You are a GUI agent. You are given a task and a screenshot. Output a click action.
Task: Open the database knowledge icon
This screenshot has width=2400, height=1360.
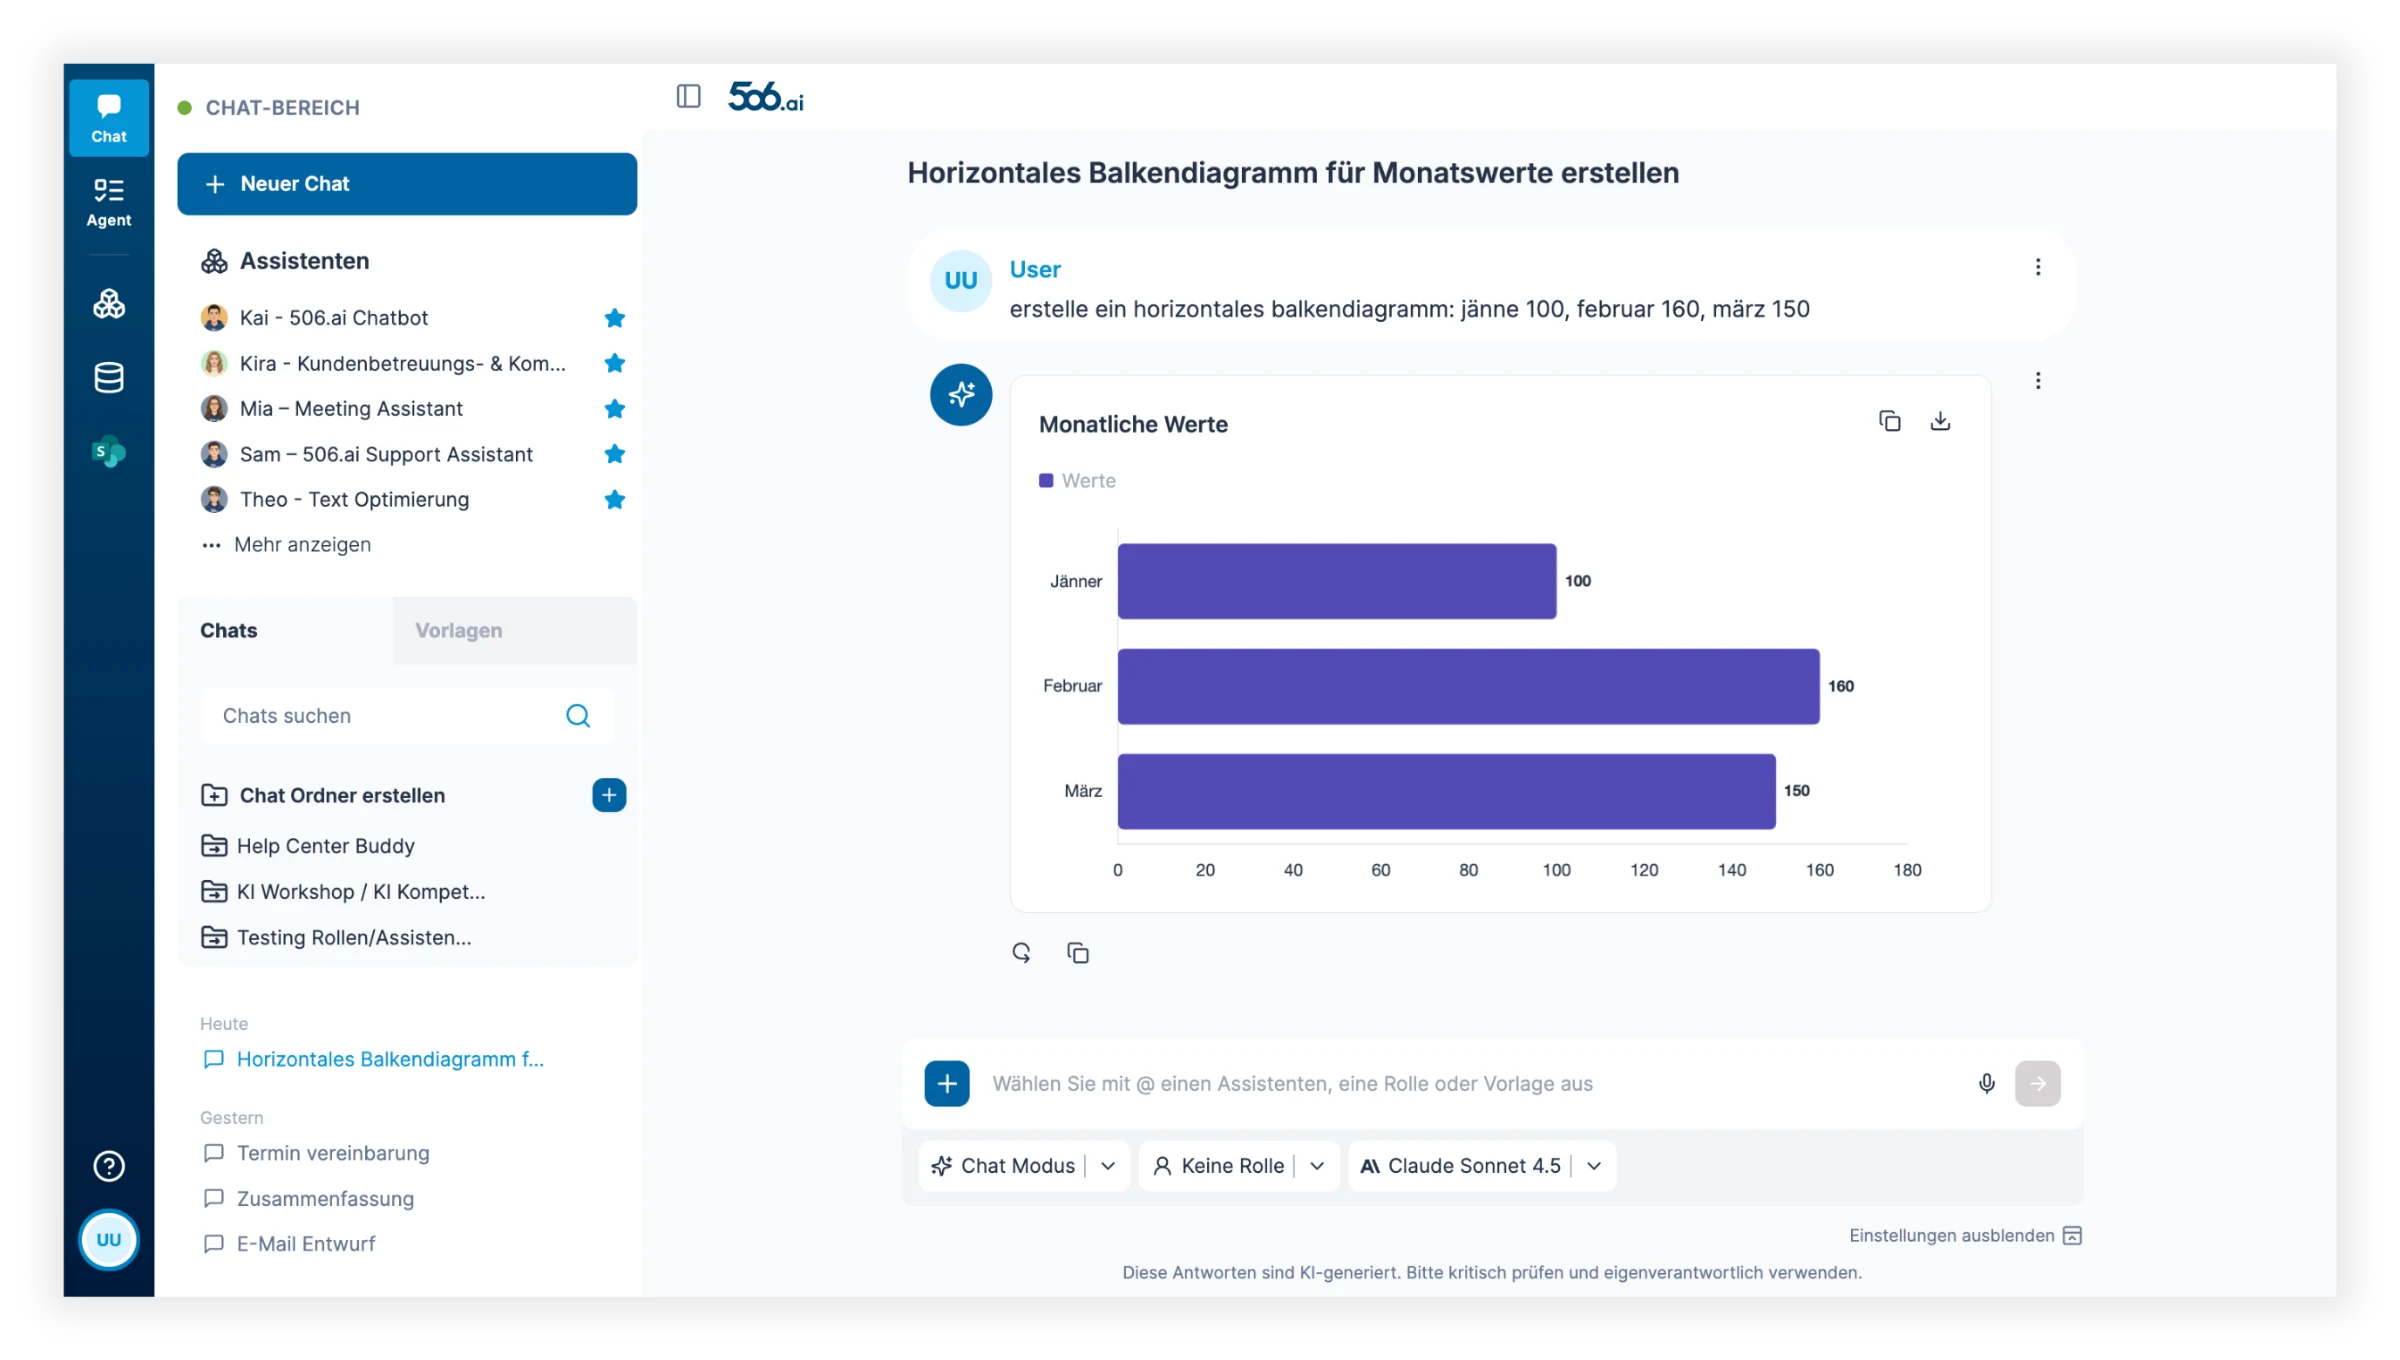pos(109,378)
